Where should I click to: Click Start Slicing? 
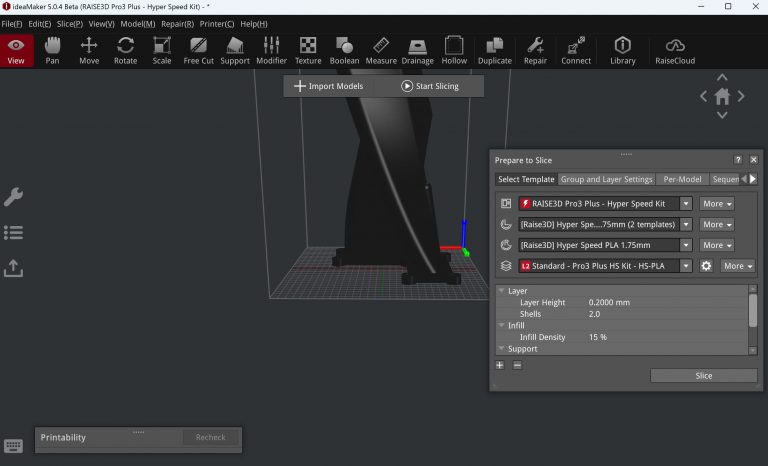pos(430,86)
